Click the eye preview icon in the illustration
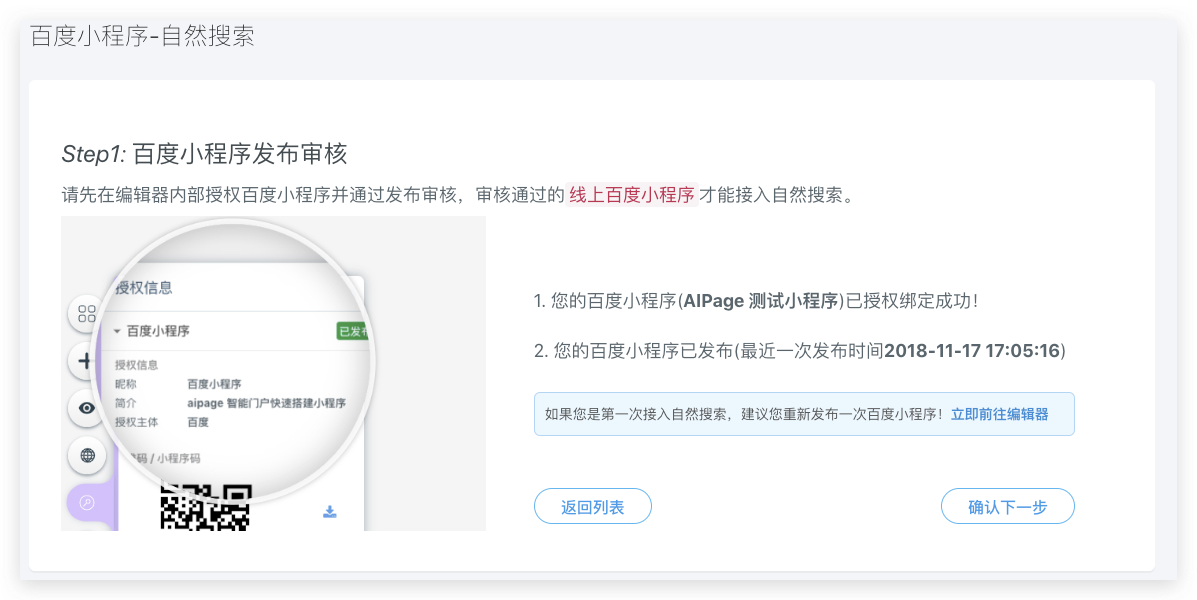The width and height of the screenshot is (1197, 600). 87,408
